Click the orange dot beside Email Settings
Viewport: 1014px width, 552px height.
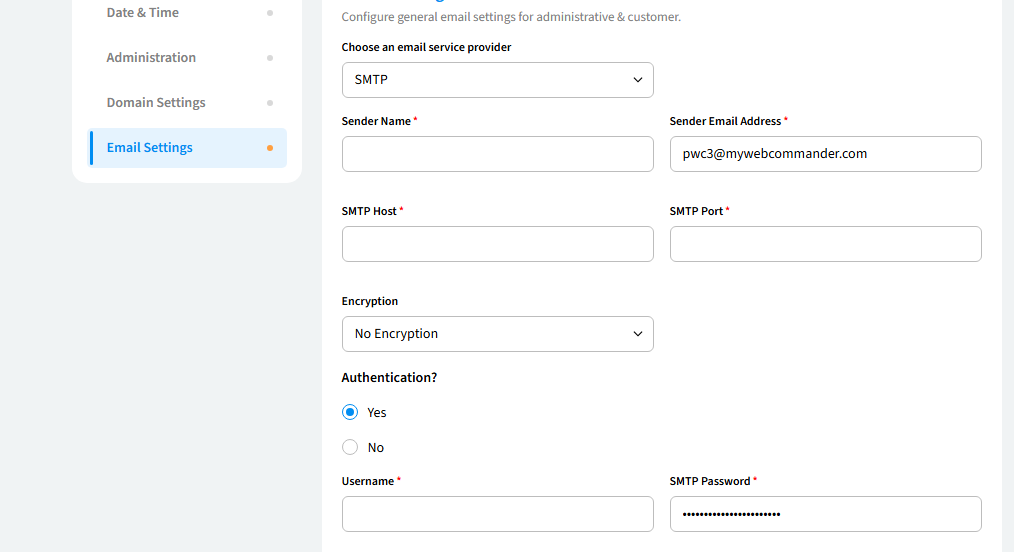pos(270,148)
